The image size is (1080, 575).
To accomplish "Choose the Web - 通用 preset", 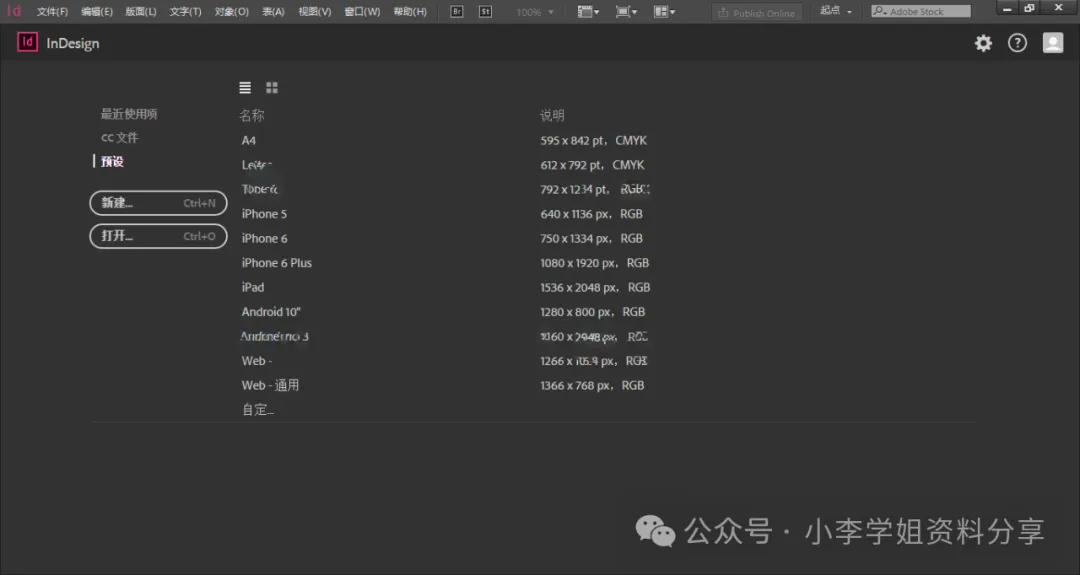I will coord(270,386).
